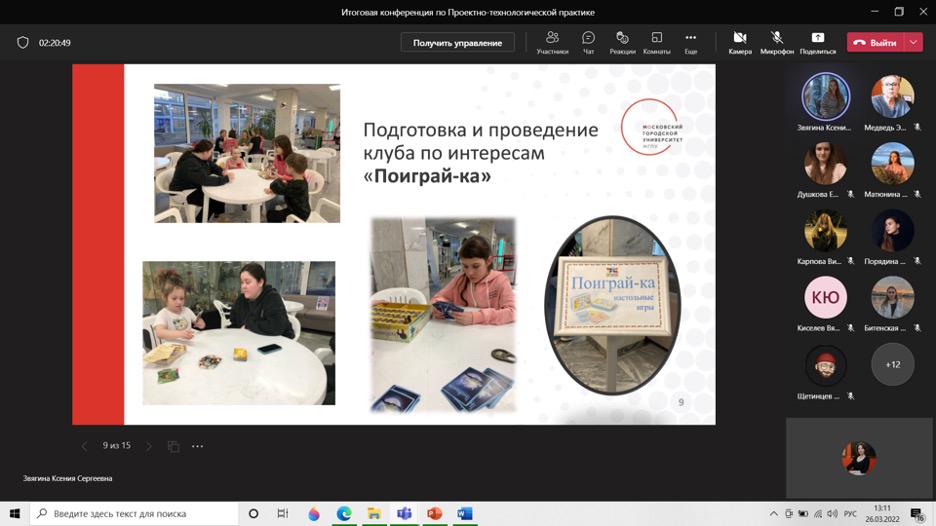936x526 pixels.
Task: Open the slide layout view icon
Action: 173,446
